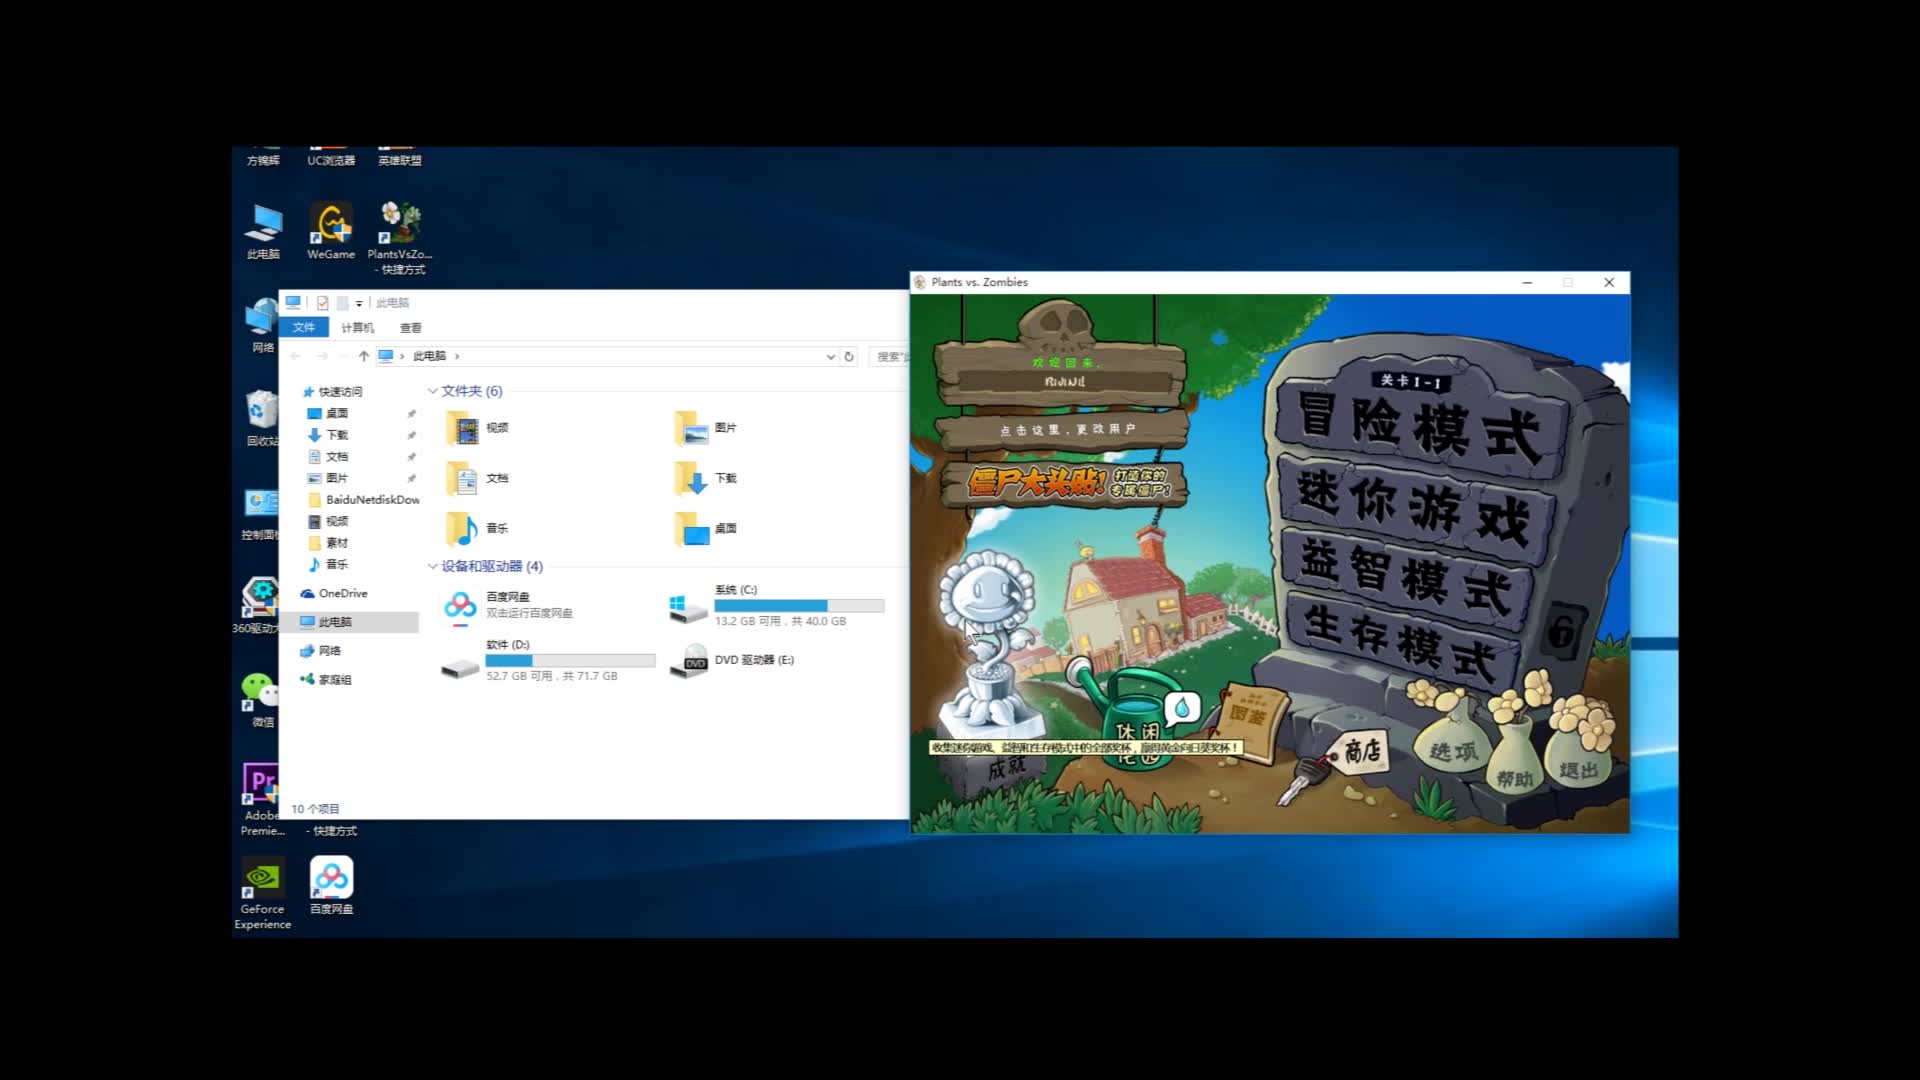Image resolution: width=1920 pixels, height=1080 pixels.
Task: Open the 此电脑 desktop icon
Action: click(x=263, y=231)
